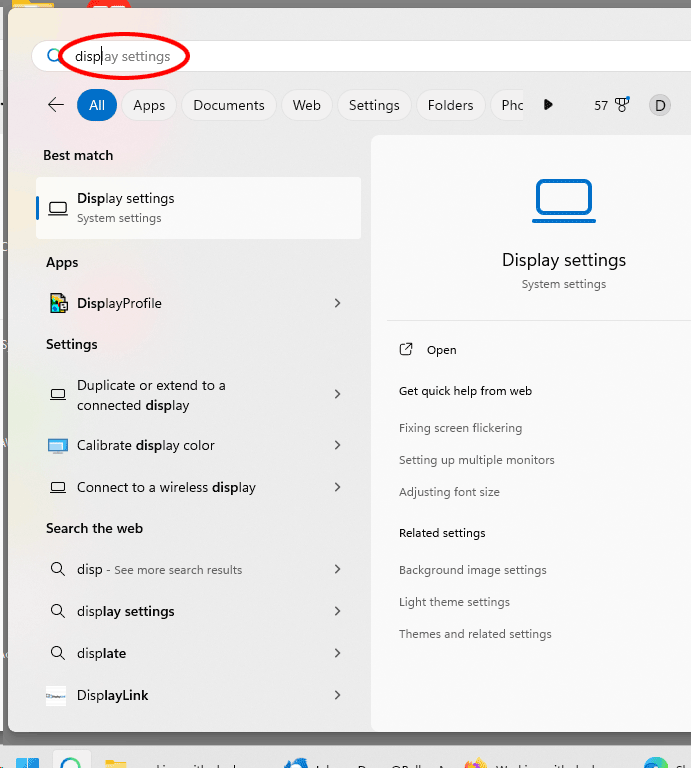691x768 pixels.
Task: Switch to the Documents filter tab
Action: 229,105
